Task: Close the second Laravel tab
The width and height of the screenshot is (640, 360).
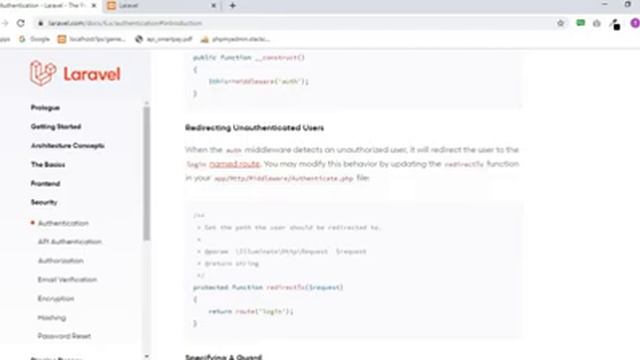Action: coord(213,6)
